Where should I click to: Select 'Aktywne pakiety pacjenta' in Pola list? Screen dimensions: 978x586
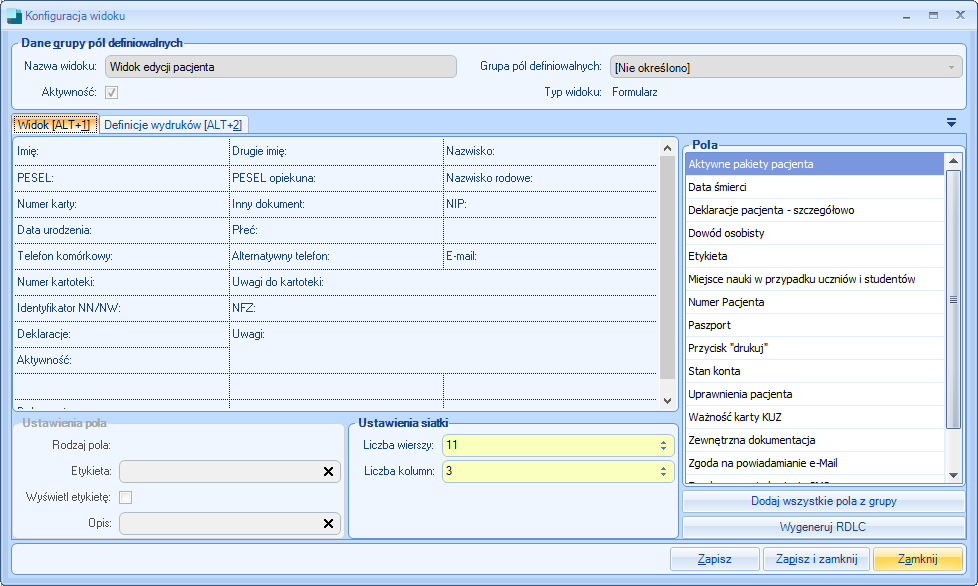point(815,164)
